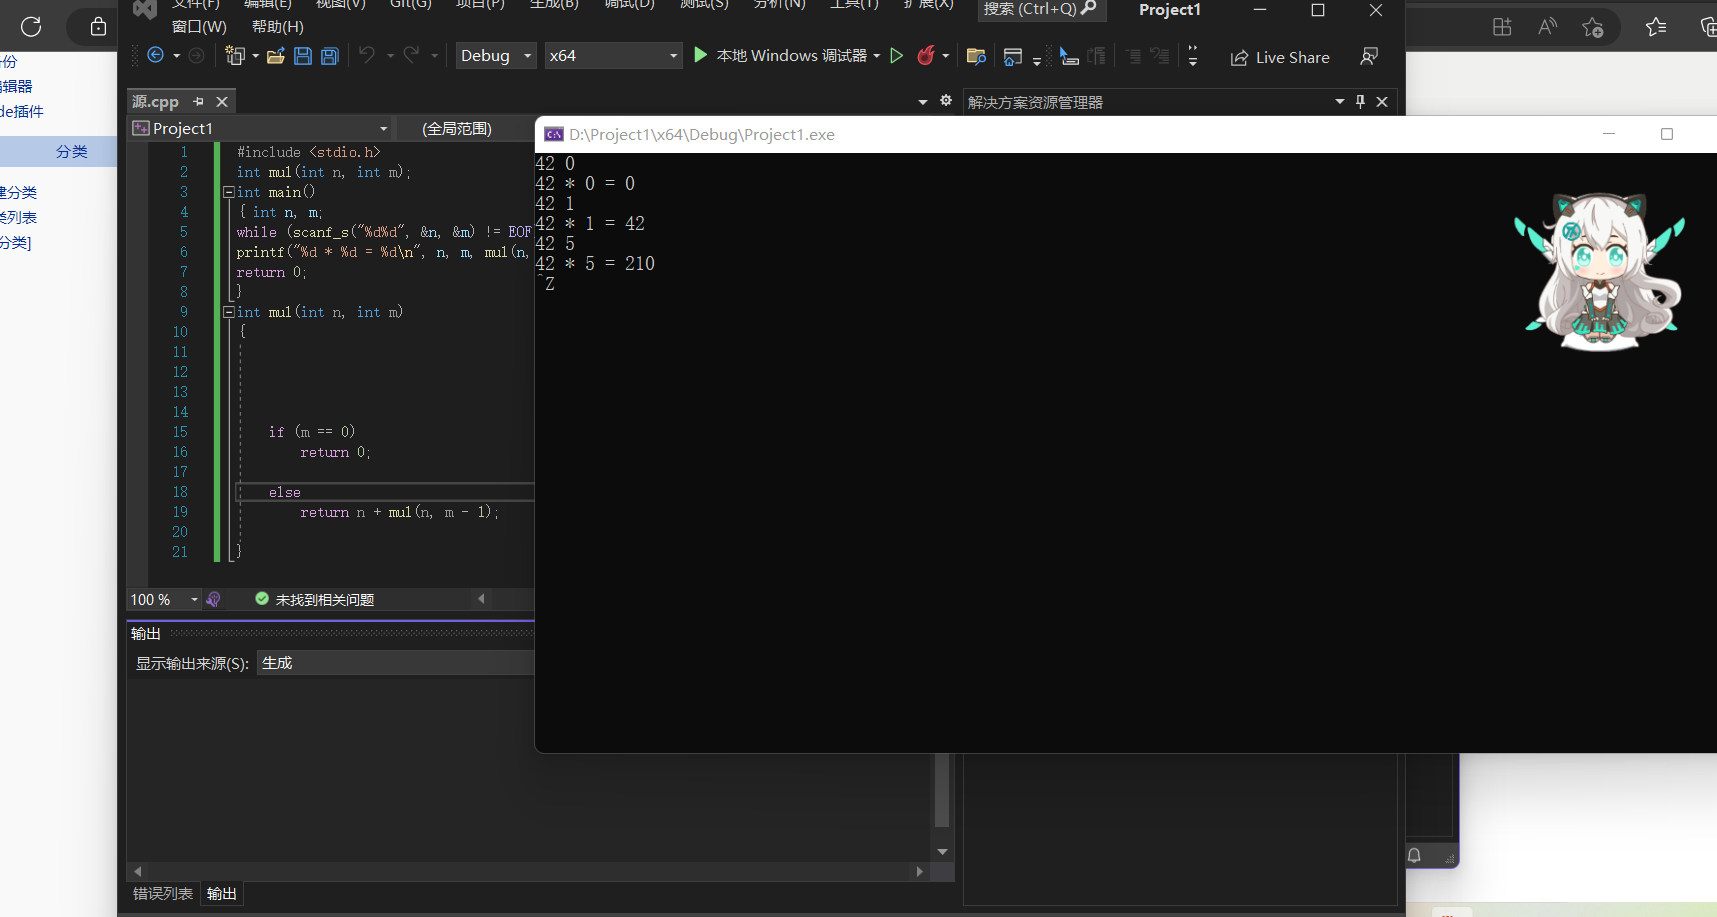Click the Live Share icon button
1717x917 pixels.
1279,58
